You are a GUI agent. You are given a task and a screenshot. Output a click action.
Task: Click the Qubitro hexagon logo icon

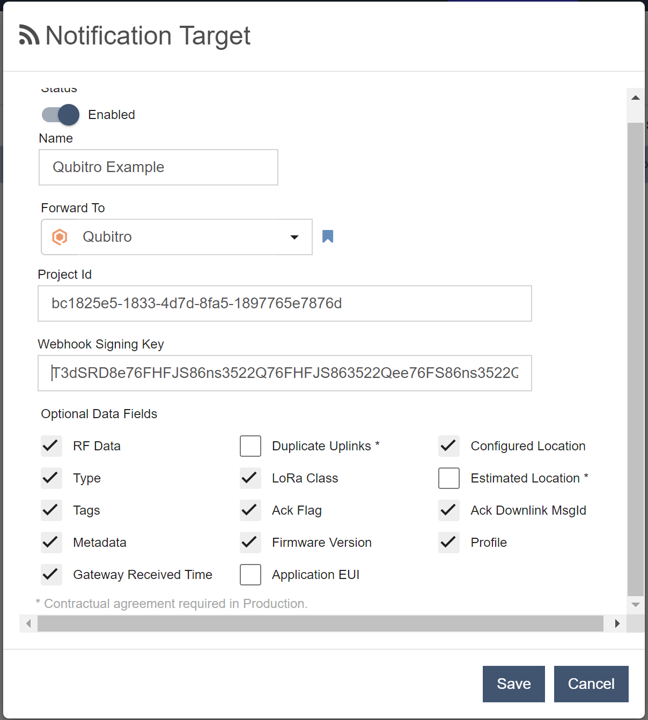click(x=60, y=237)
